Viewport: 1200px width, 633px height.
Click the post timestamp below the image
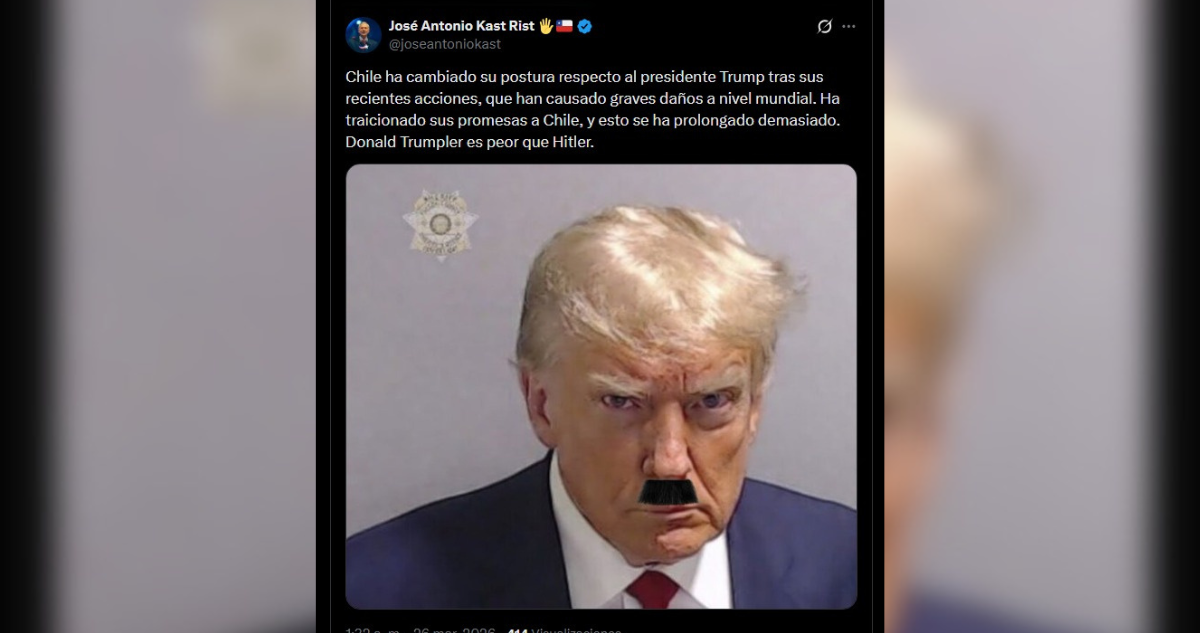coord(420,630)
